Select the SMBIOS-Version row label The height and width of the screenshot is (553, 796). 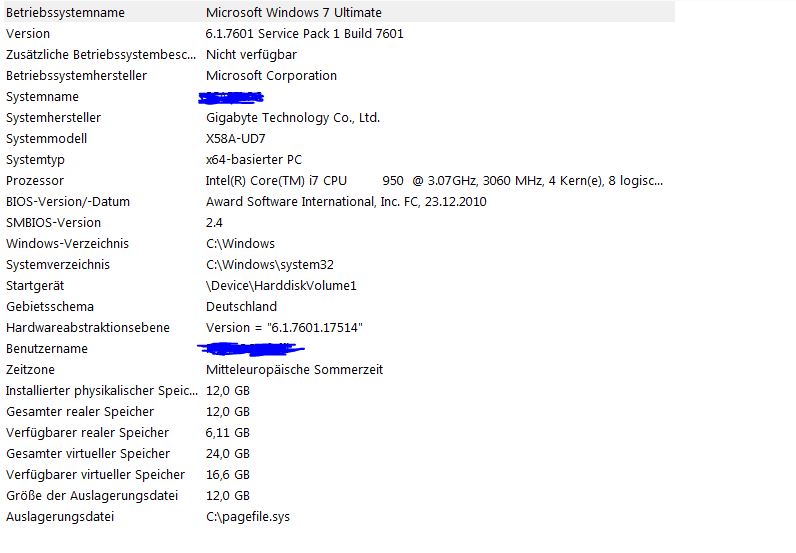coord(53,222)
